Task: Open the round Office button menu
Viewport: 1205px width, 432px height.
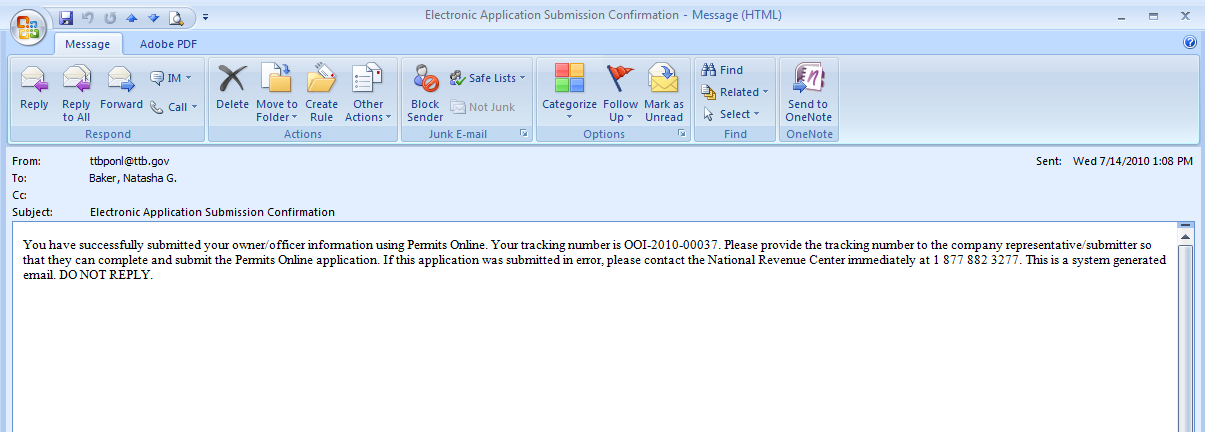Action: 28,27
